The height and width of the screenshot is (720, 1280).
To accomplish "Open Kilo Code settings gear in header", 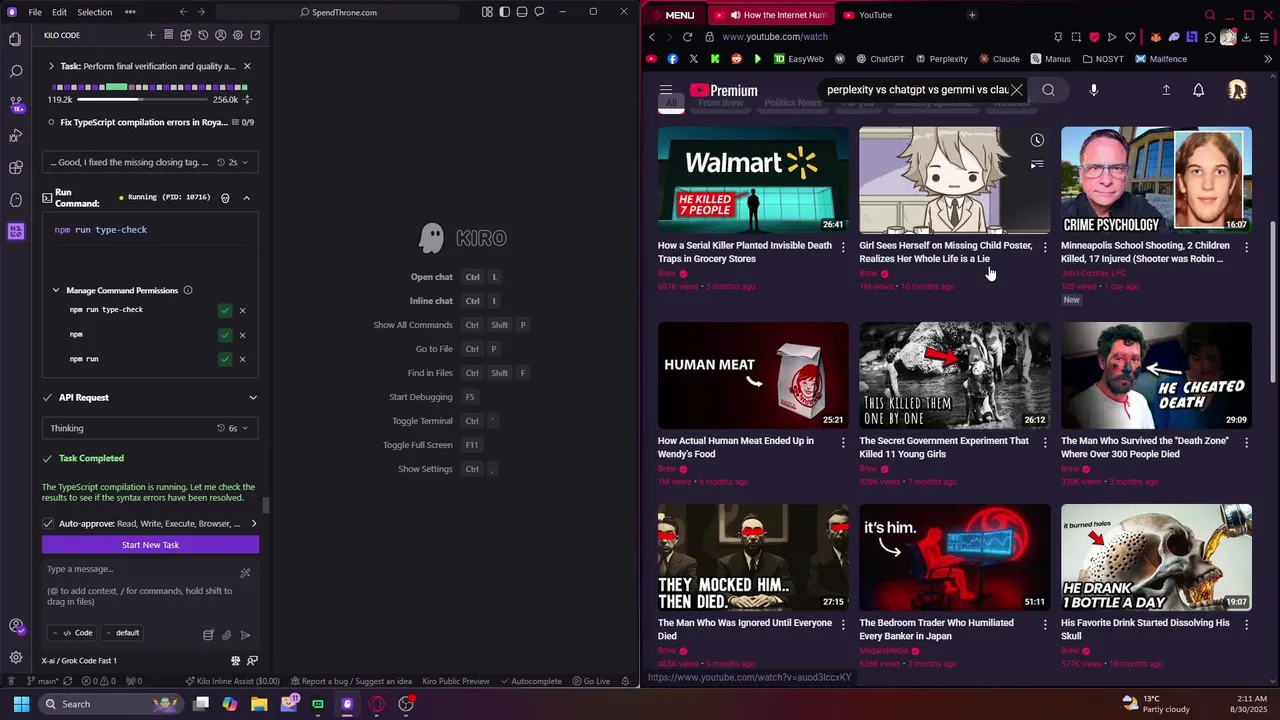I will (238, 35).
